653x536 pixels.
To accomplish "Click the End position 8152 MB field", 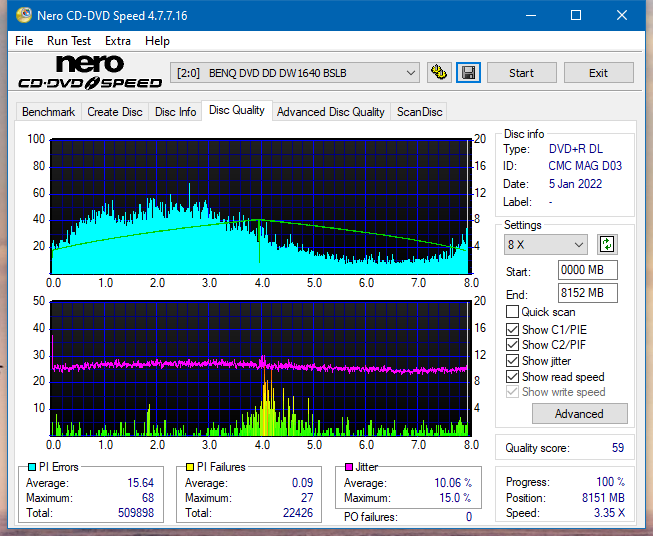I will coord(587,293).
